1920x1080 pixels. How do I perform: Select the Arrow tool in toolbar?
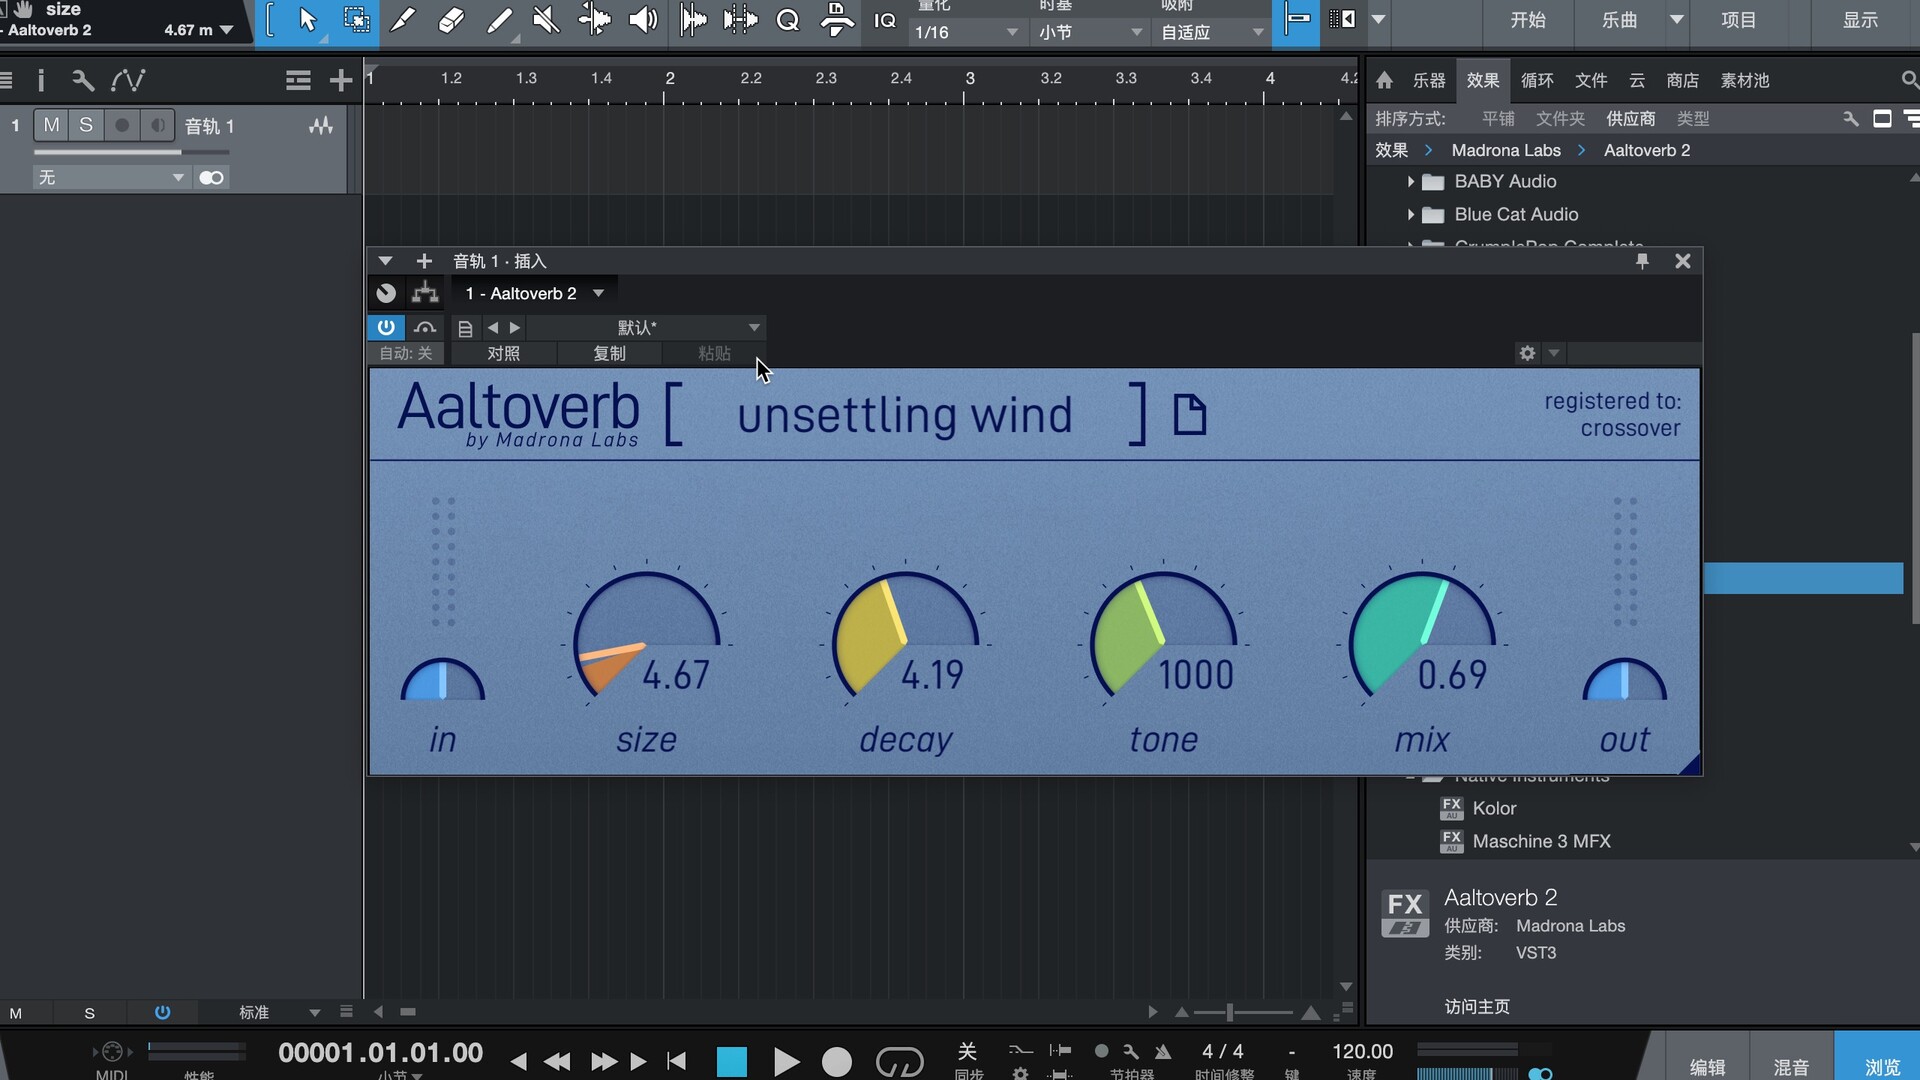307,20
